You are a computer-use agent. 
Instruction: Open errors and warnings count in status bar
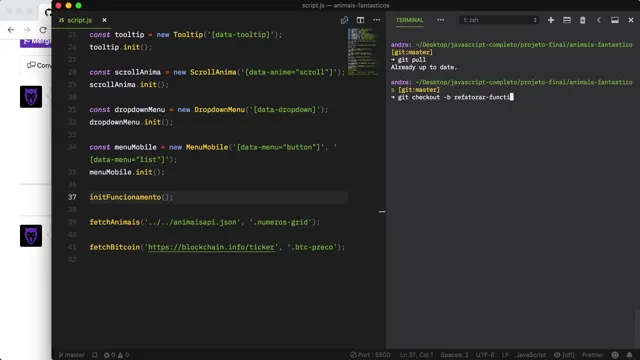[x=116, y=355]
